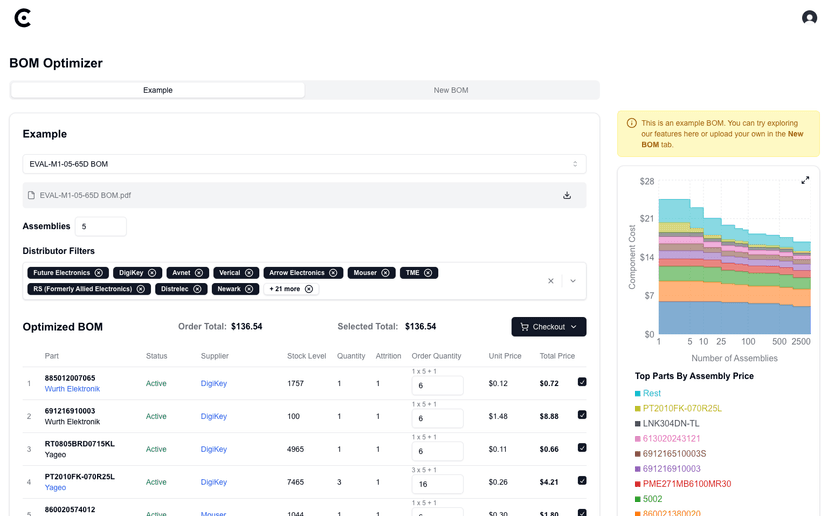Remove the RS (Formerly Allied Electronics) filter
This screenshot has height=516, width=828.
(x=141, y=289)
